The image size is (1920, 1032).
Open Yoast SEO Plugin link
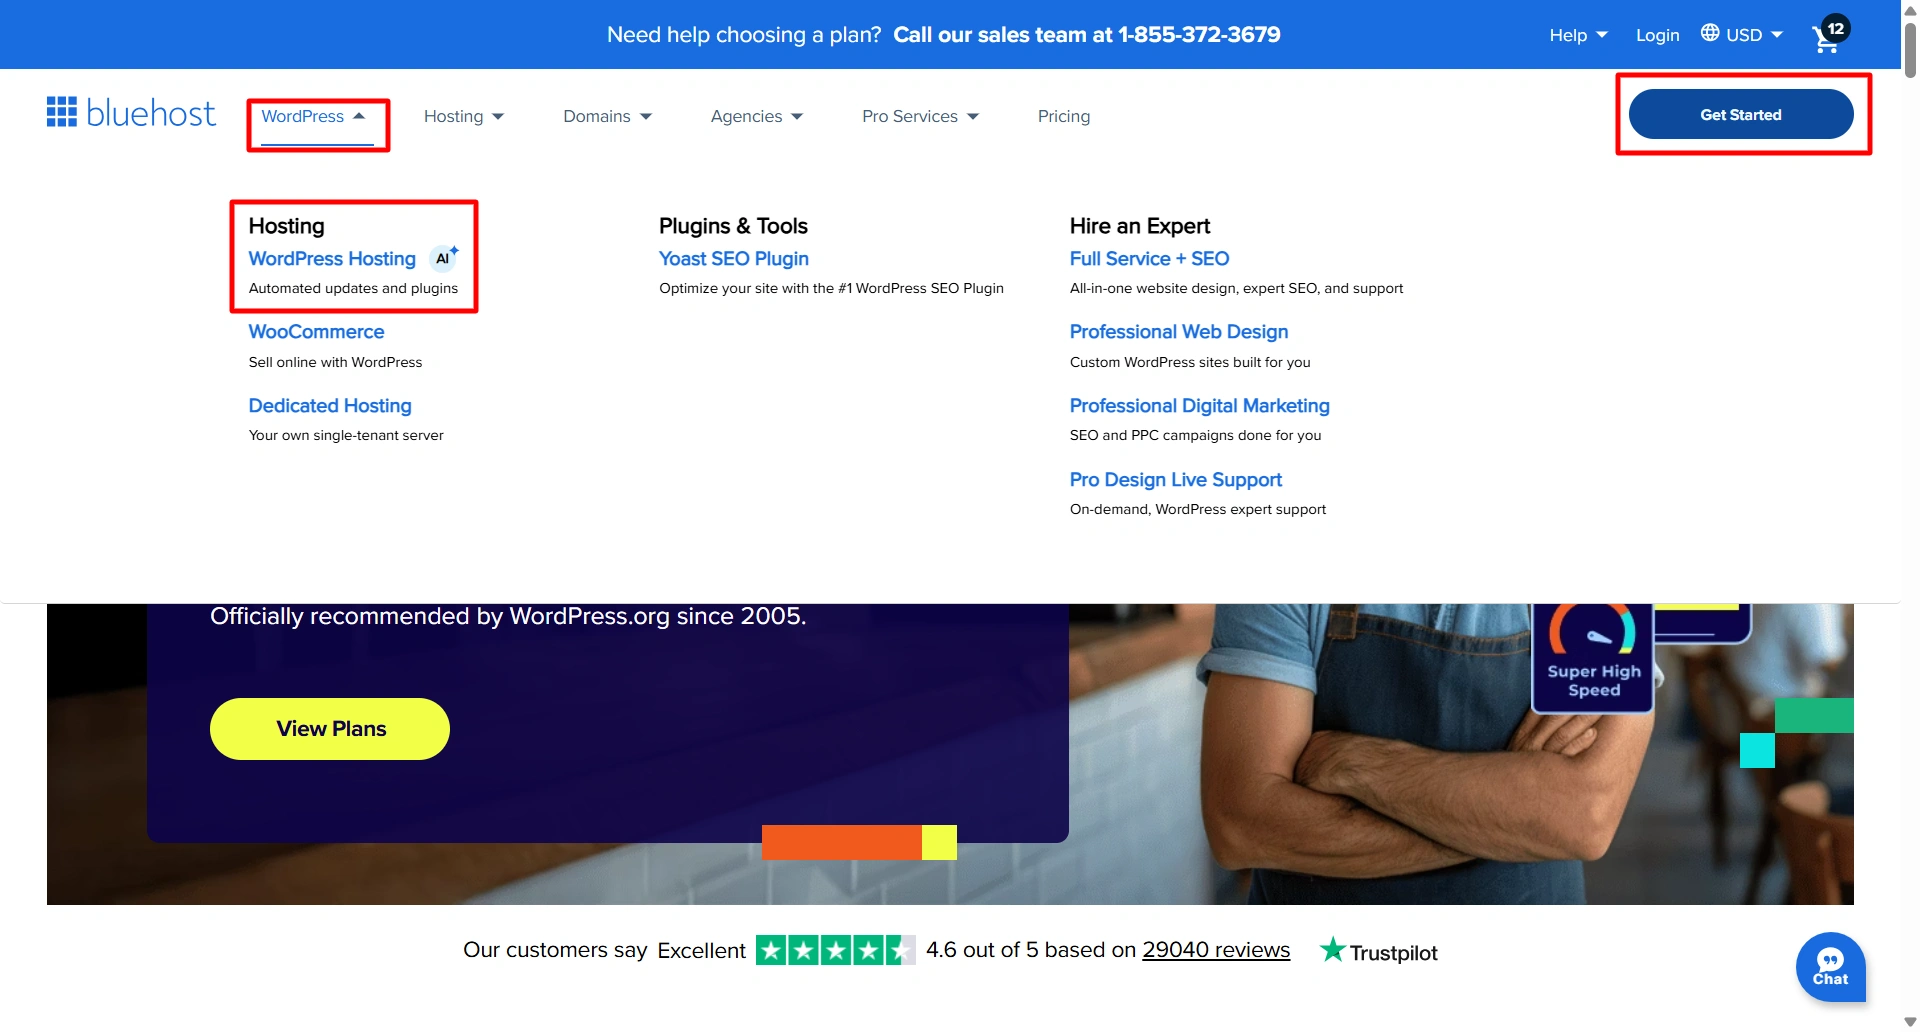coord(734,259)
